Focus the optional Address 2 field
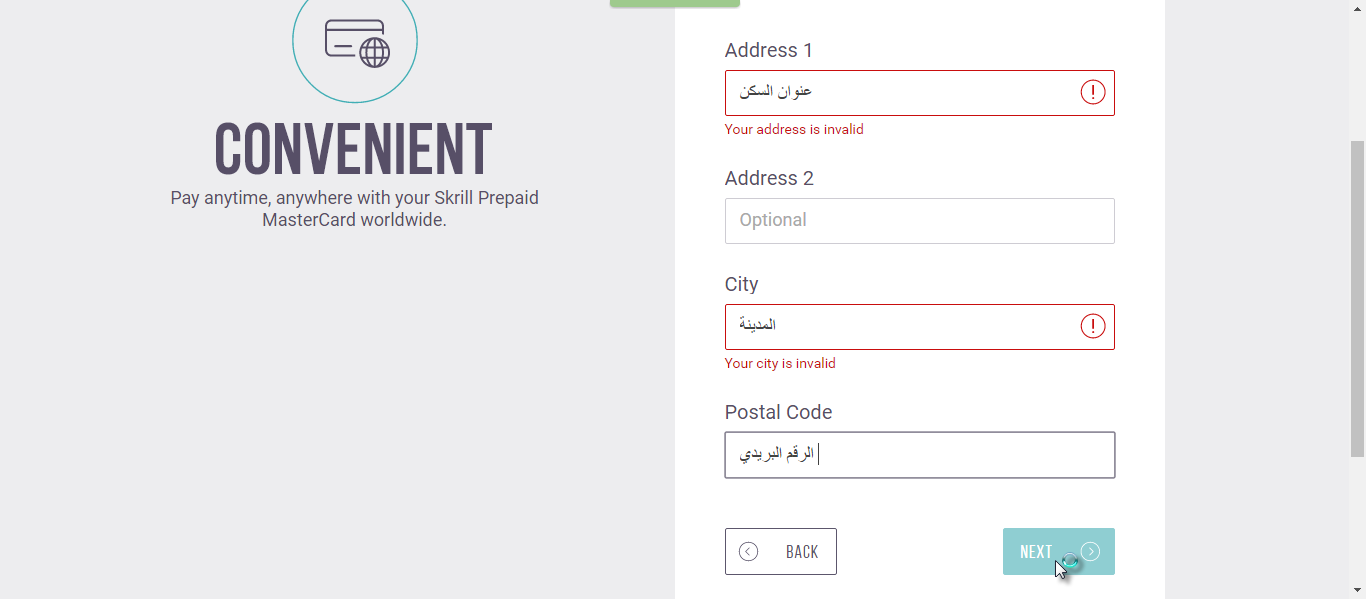Viewport: 1366px width, 599px height. pos(920,221)
